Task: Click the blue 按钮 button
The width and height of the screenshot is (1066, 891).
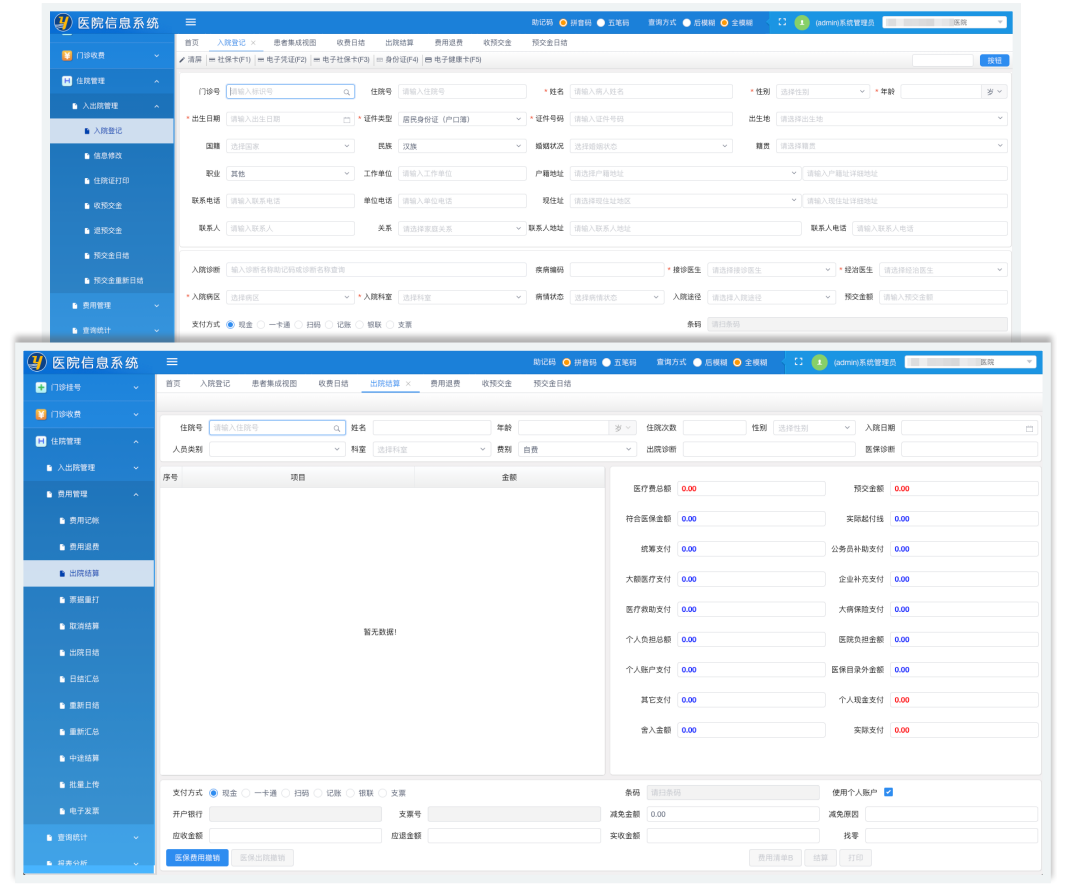Action: pyautogui.click(x=993, y=60)
